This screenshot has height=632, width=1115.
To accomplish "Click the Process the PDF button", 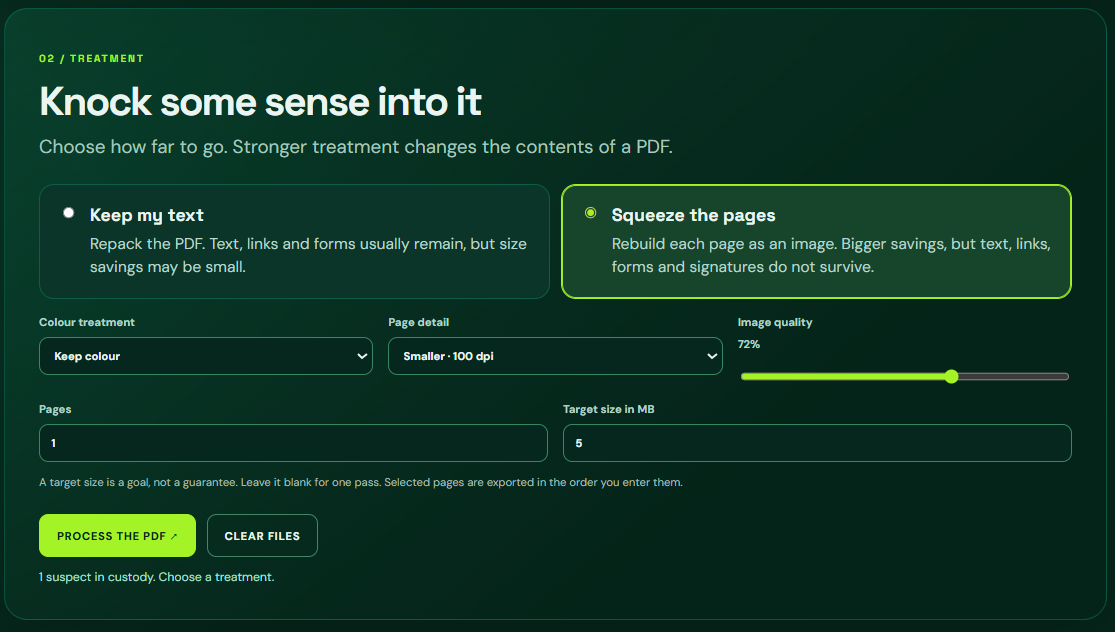I will (117, 535).
